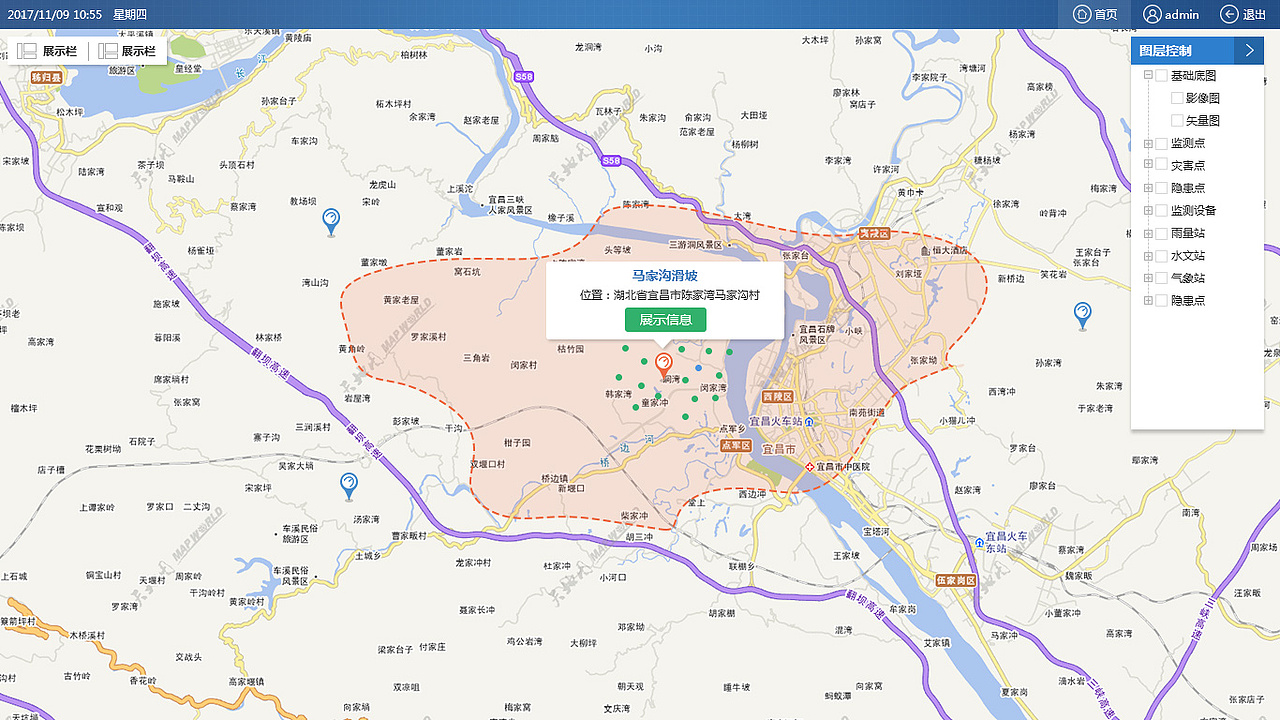The image size is (1280, 720).
Task: Click the 2017/11/09 10:55 date text
Action: pyautogui.click(x=54, y=14)
